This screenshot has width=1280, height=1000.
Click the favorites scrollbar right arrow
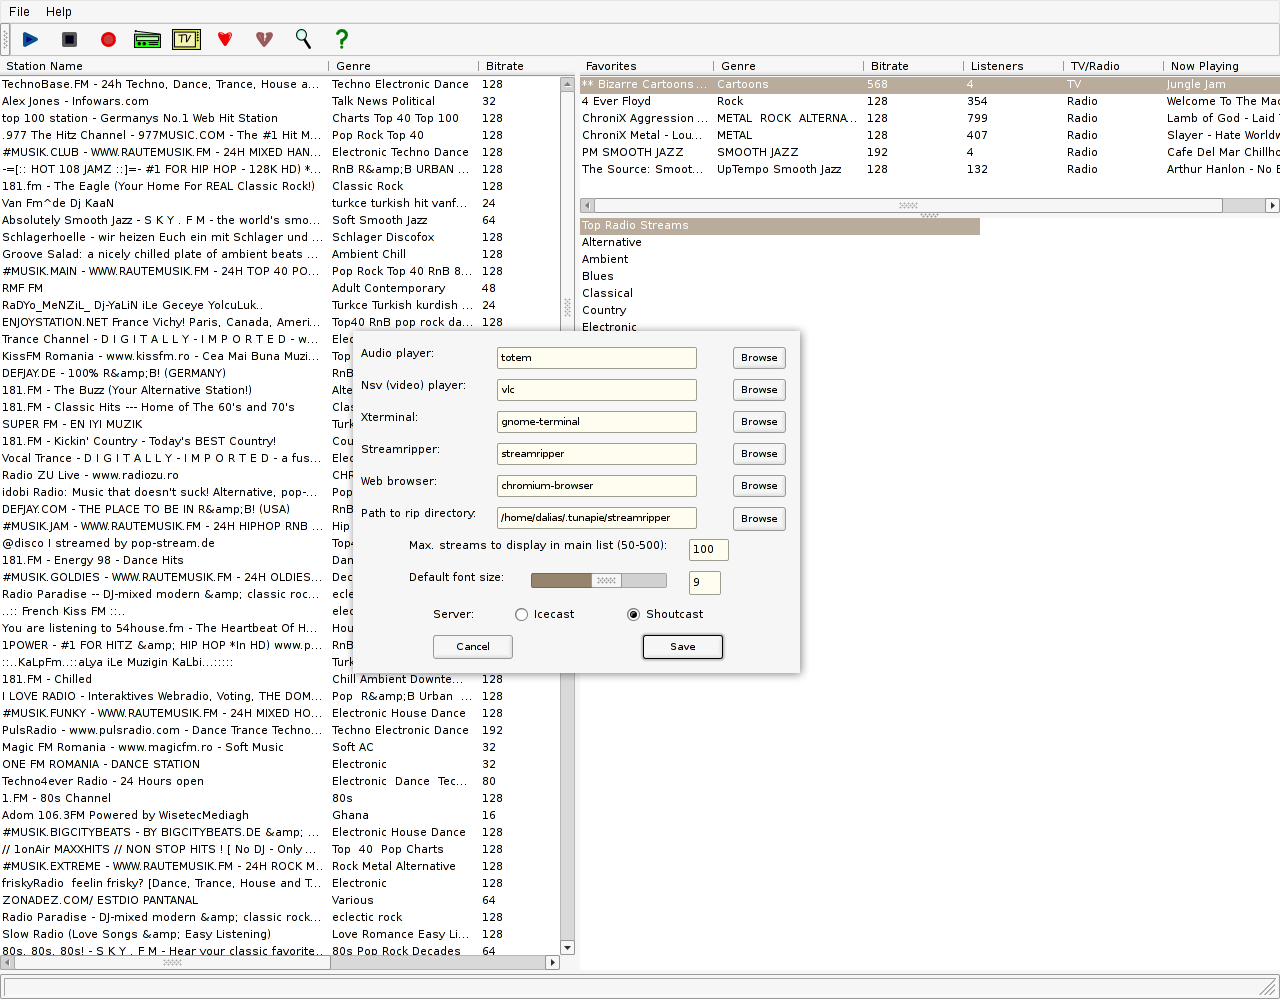click(1272, 205)
